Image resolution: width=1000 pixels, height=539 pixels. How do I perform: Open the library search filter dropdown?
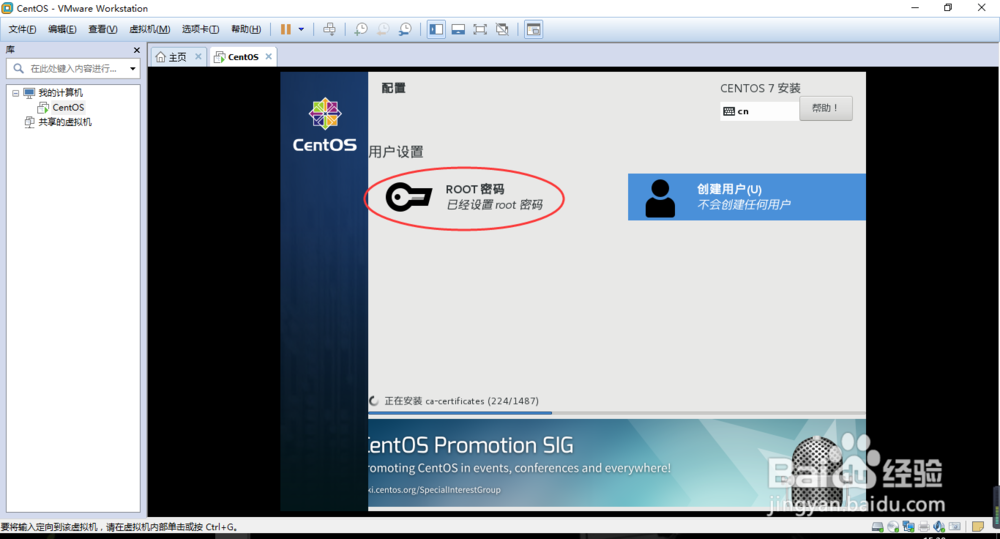(133, 68)
